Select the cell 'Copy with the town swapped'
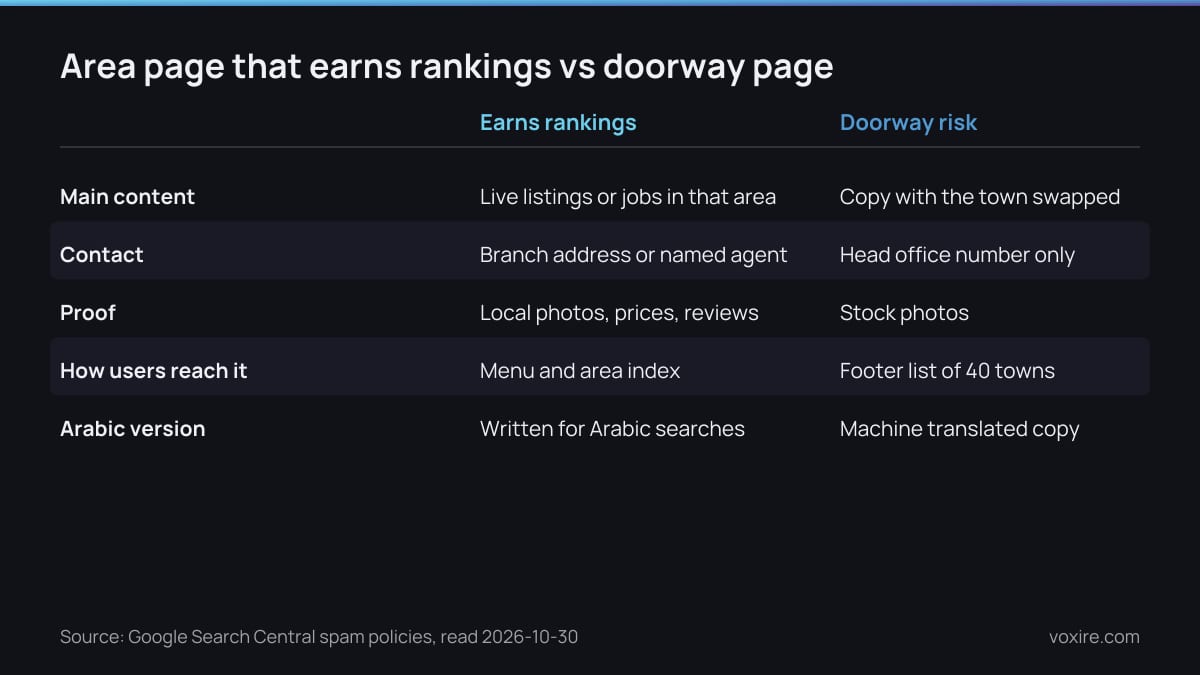1200x675 pixels. 980,197
